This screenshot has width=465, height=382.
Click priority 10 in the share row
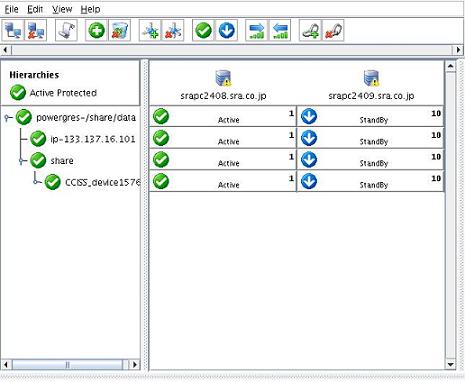(436, 157)
